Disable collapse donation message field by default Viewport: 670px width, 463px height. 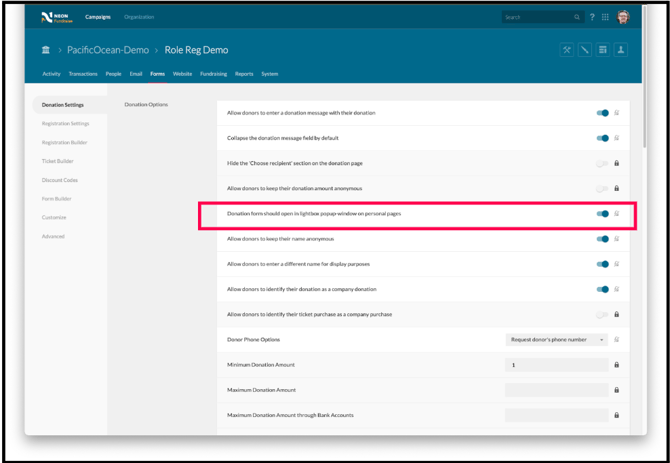point(602,138)
